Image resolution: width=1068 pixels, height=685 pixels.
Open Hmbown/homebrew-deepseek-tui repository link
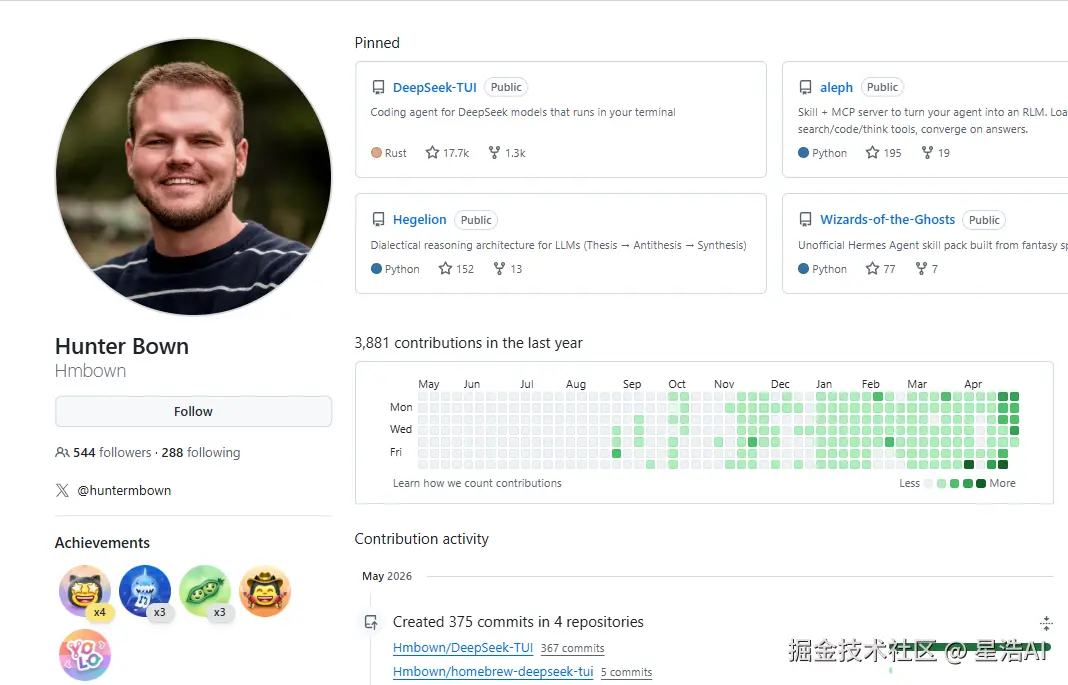493,671
